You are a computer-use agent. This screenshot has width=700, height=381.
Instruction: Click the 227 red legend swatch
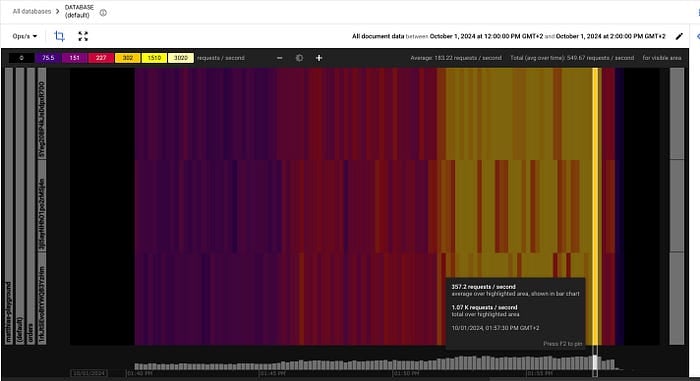coord(101,58)
